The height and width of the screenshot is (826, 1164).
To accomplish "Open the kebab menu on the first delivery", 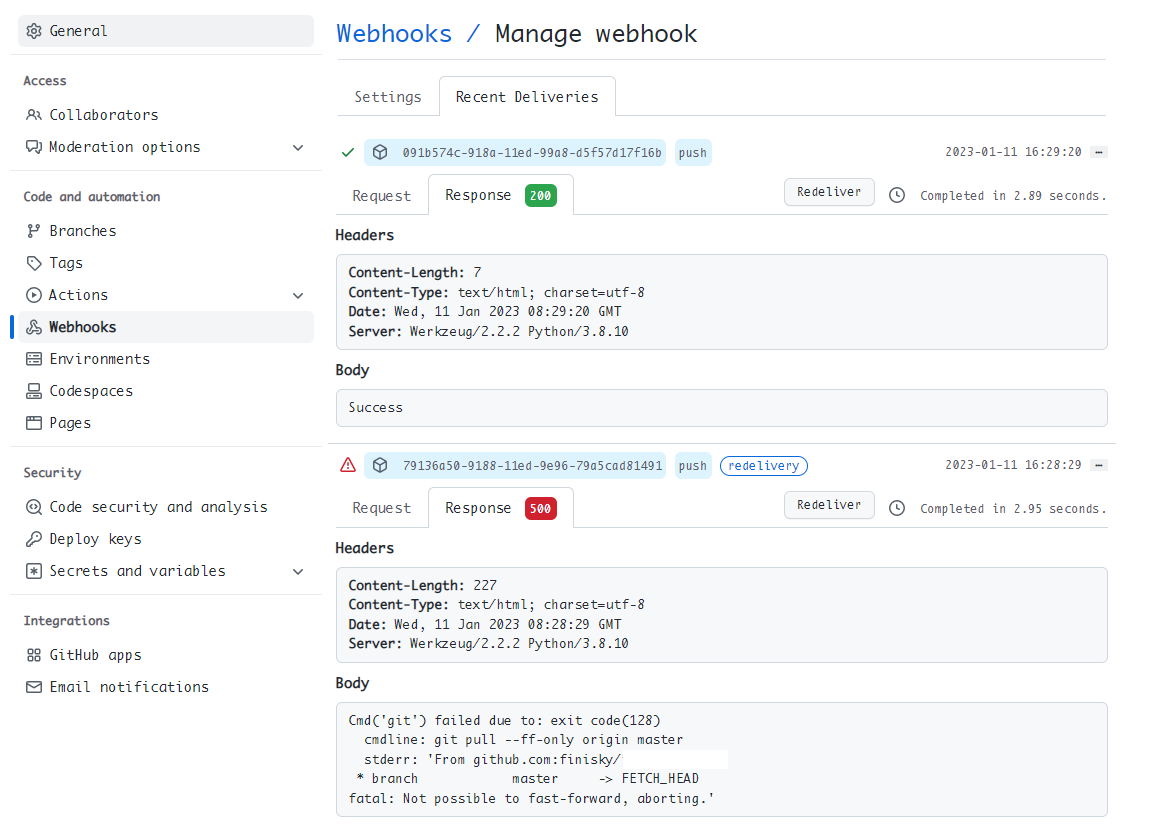I will tap(1098, 152).
